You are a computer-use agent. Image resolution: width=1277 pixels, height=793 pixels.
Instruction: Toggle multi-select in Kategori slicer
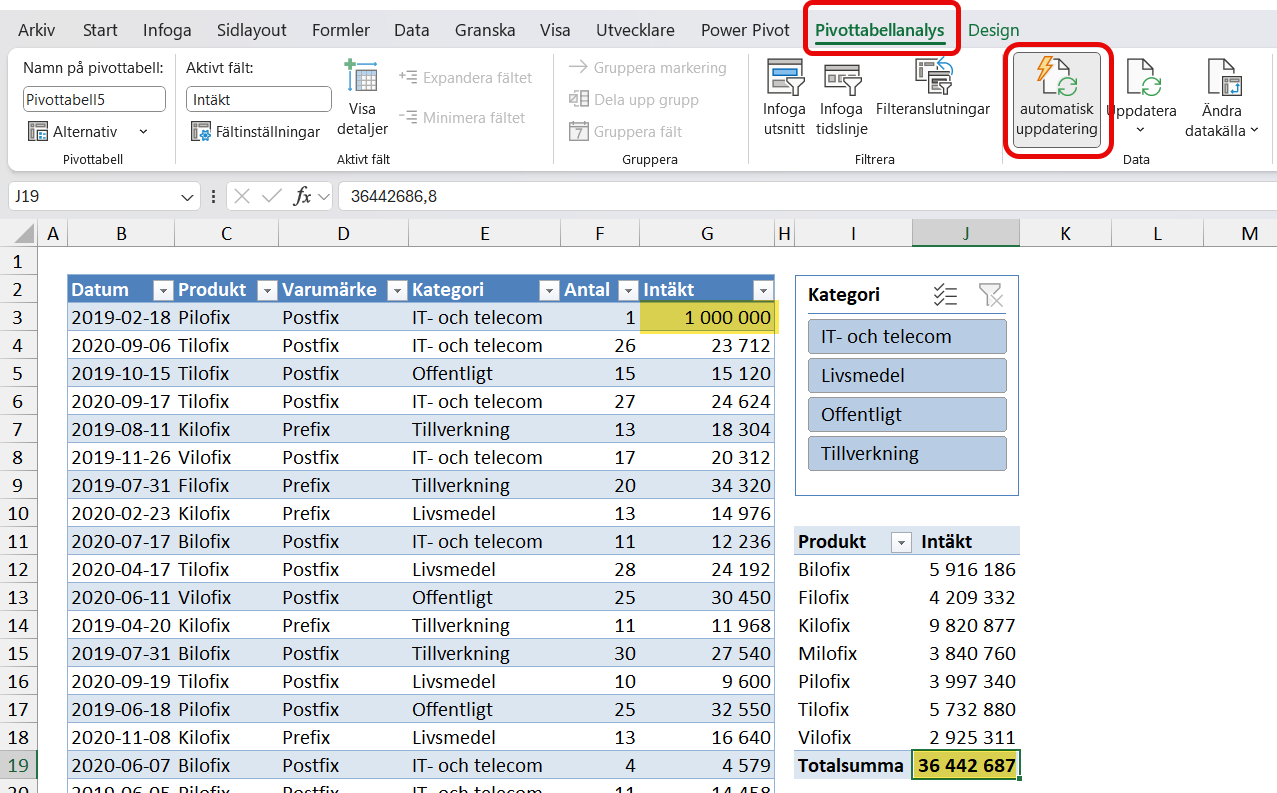[945, 294]
